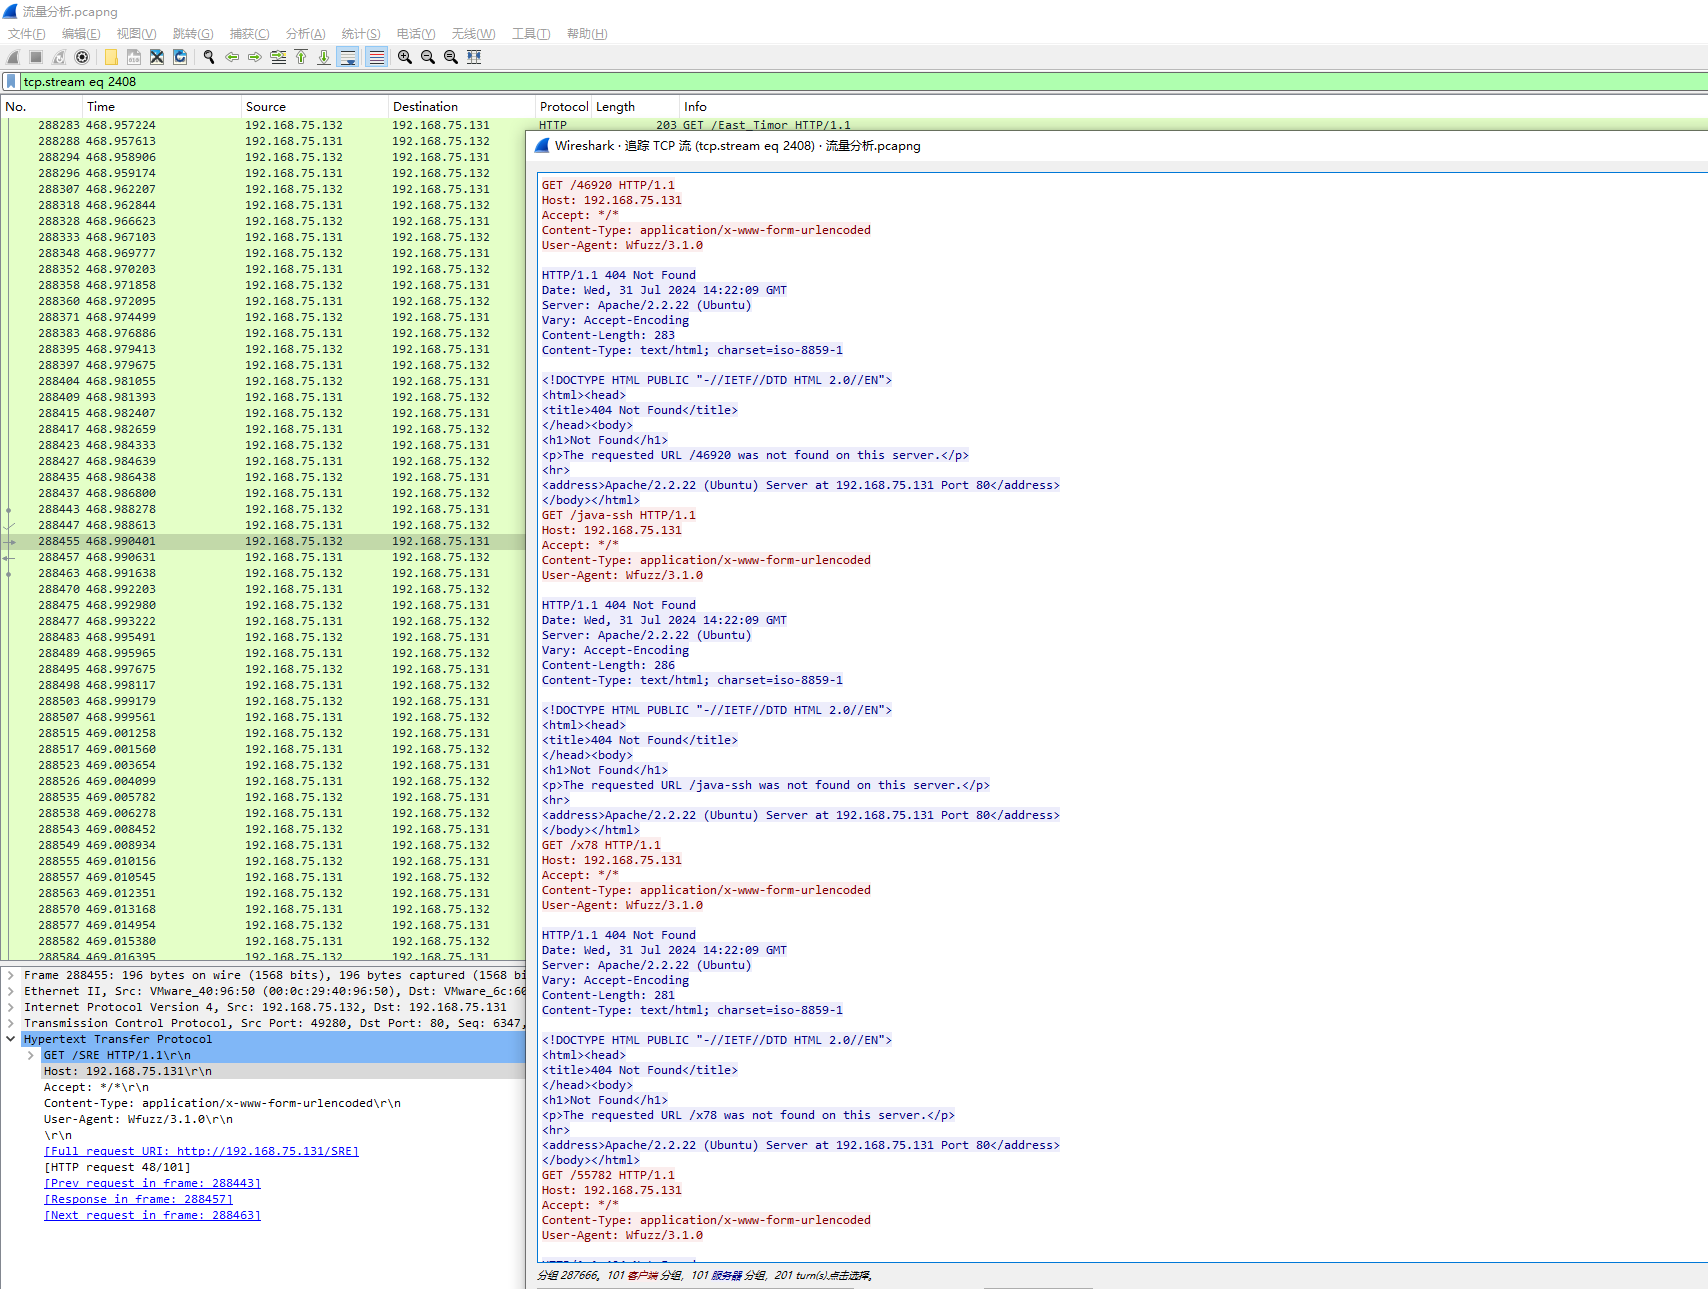The width and height of the screenshot is (1708, 1289).
Task: Sort by the No. column header
Action: tap(42, 107)
